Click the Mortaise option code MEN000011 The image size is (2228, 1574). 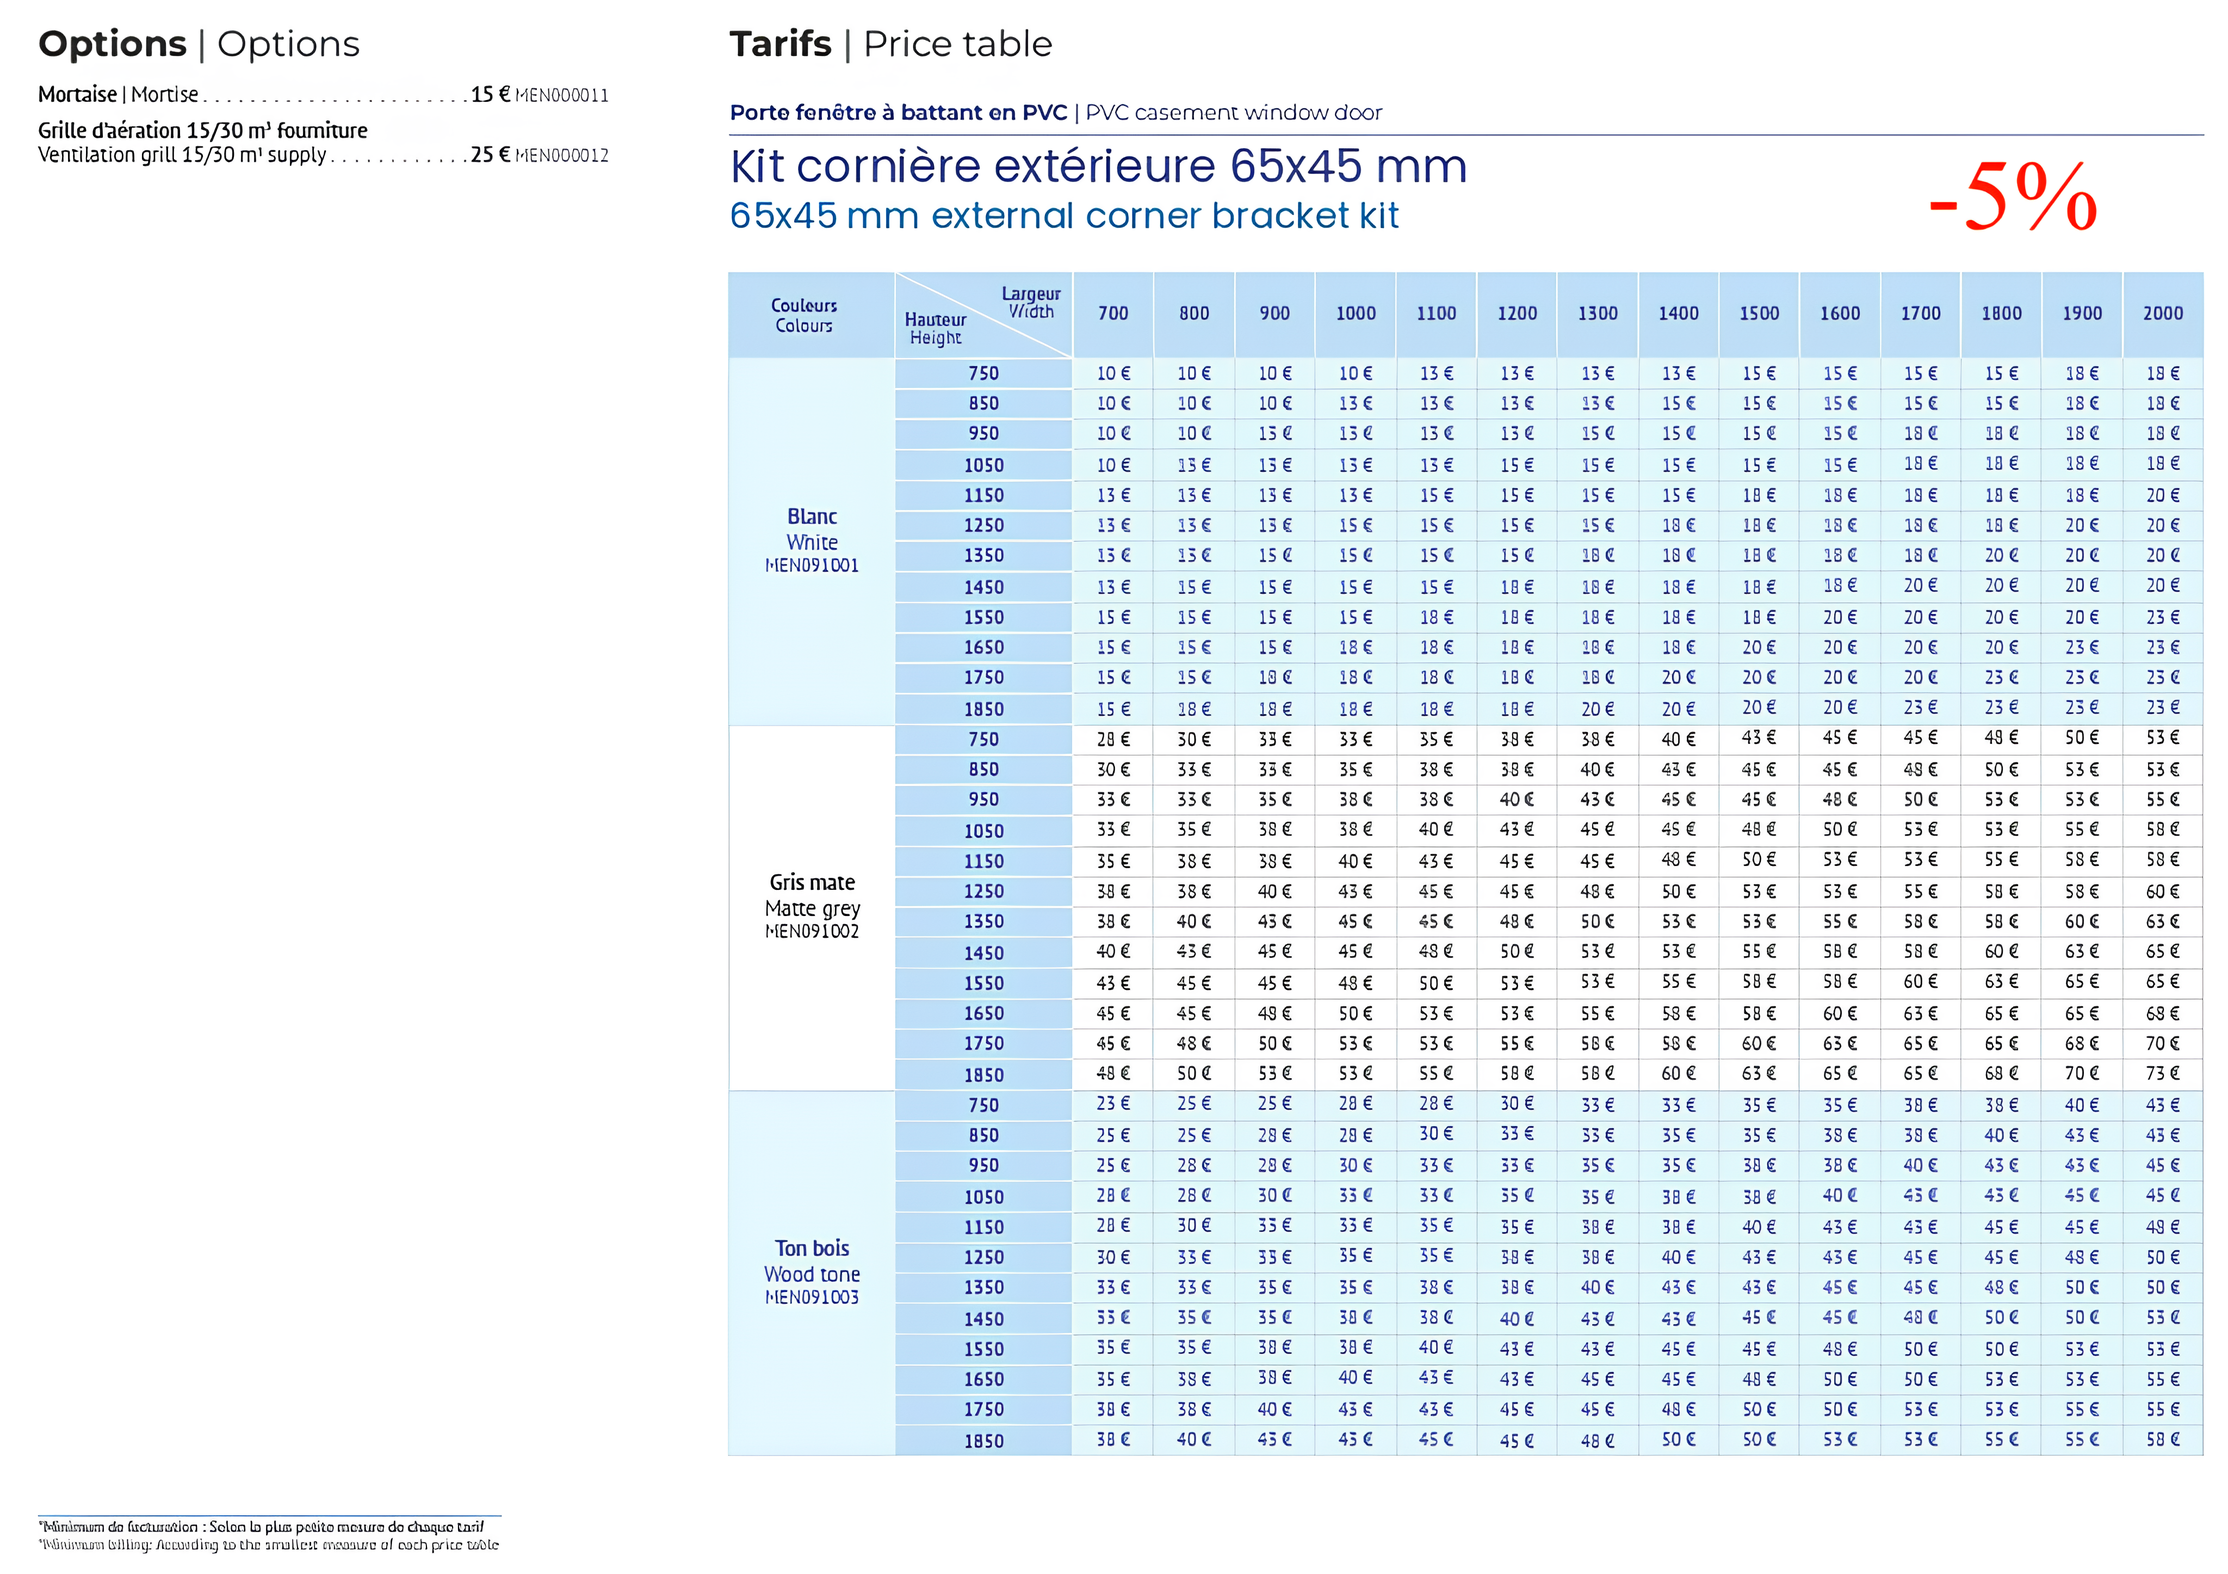(x=561, y=96)
